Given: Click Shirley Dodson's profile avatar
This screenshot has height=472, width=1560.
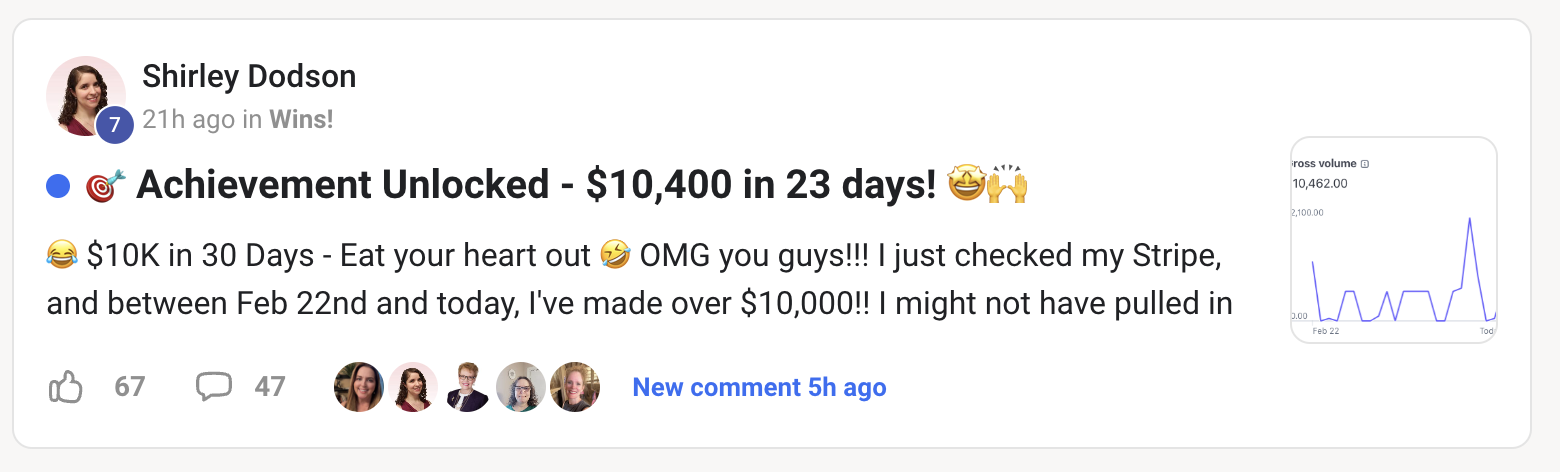Looking at the screenshot, I should click(84, 94).
